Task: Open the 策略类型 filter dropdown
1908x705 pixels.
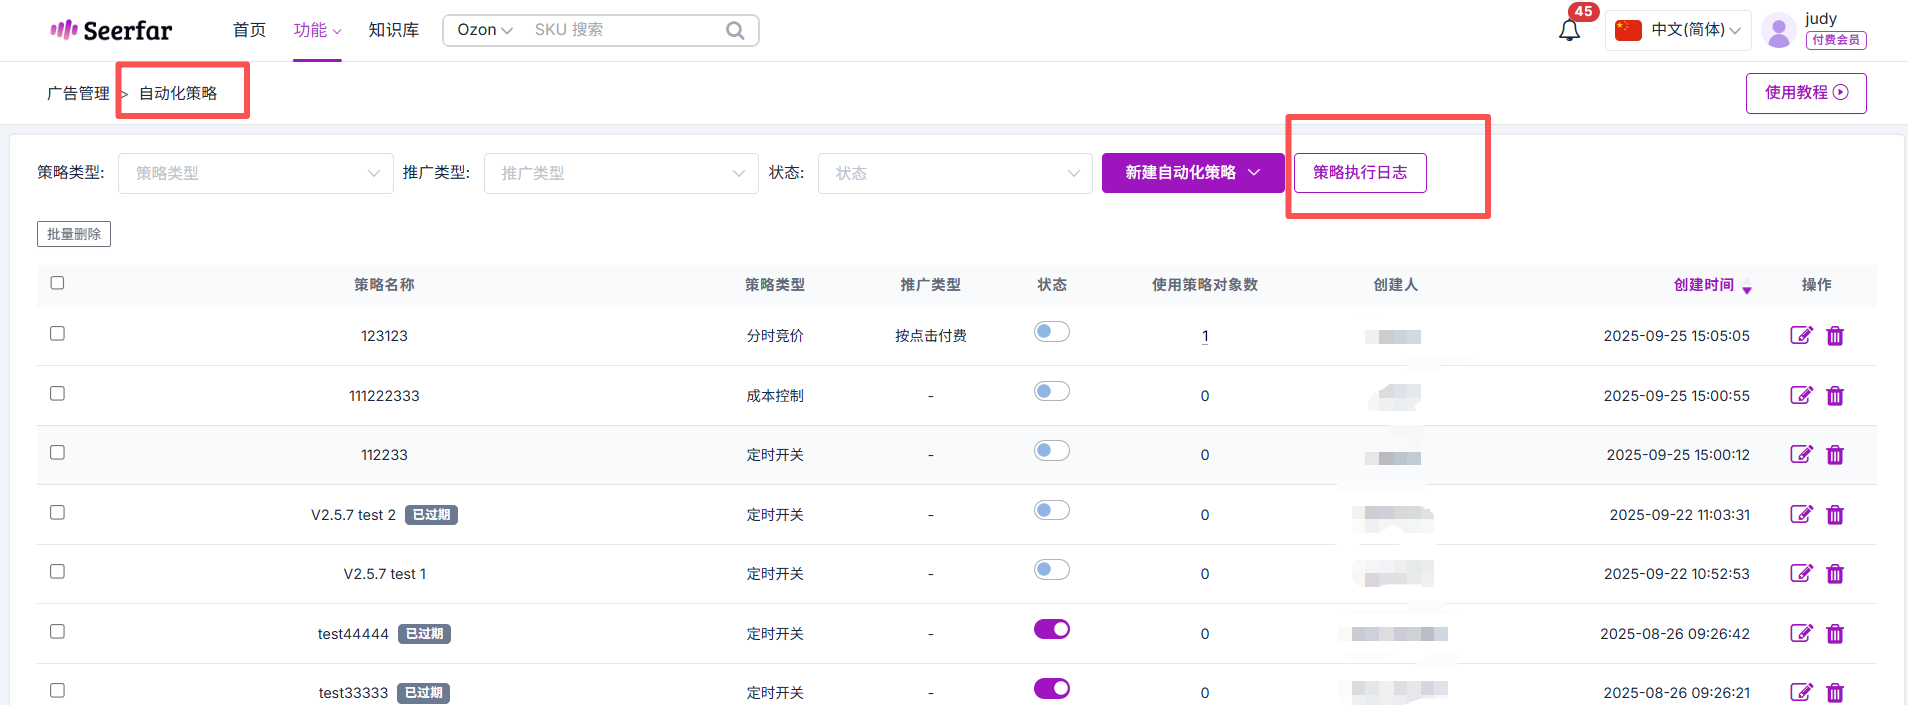Action: click(x=255, y=173)
